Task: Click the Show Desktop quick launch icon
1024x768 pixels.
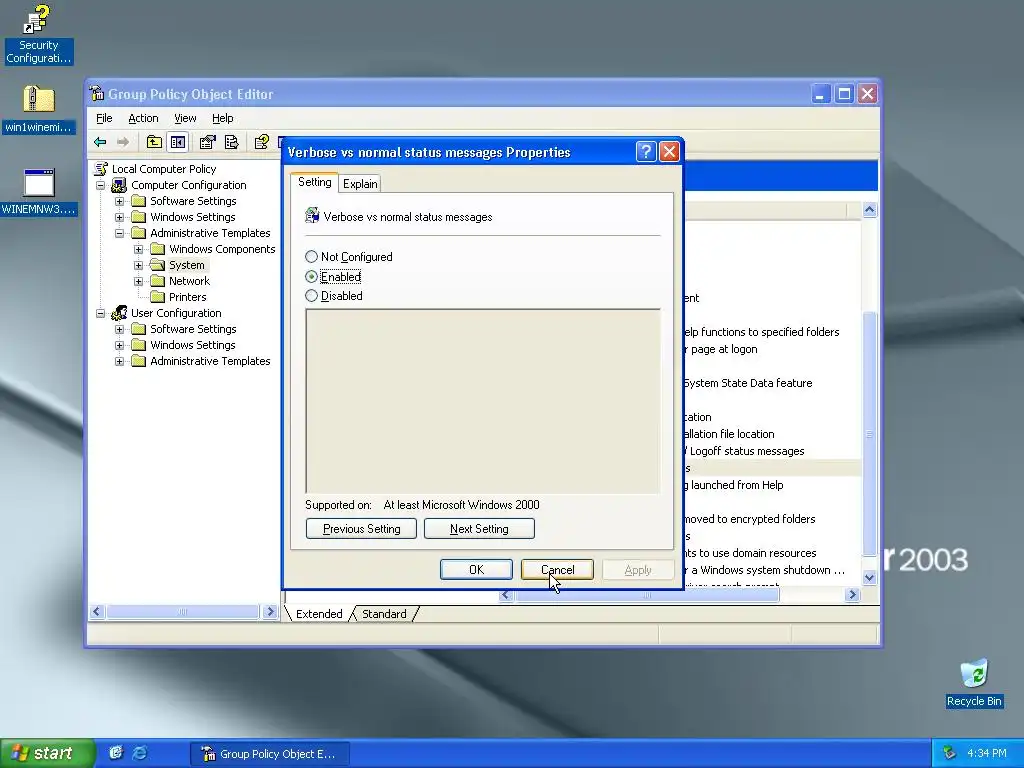Action: 116,753
